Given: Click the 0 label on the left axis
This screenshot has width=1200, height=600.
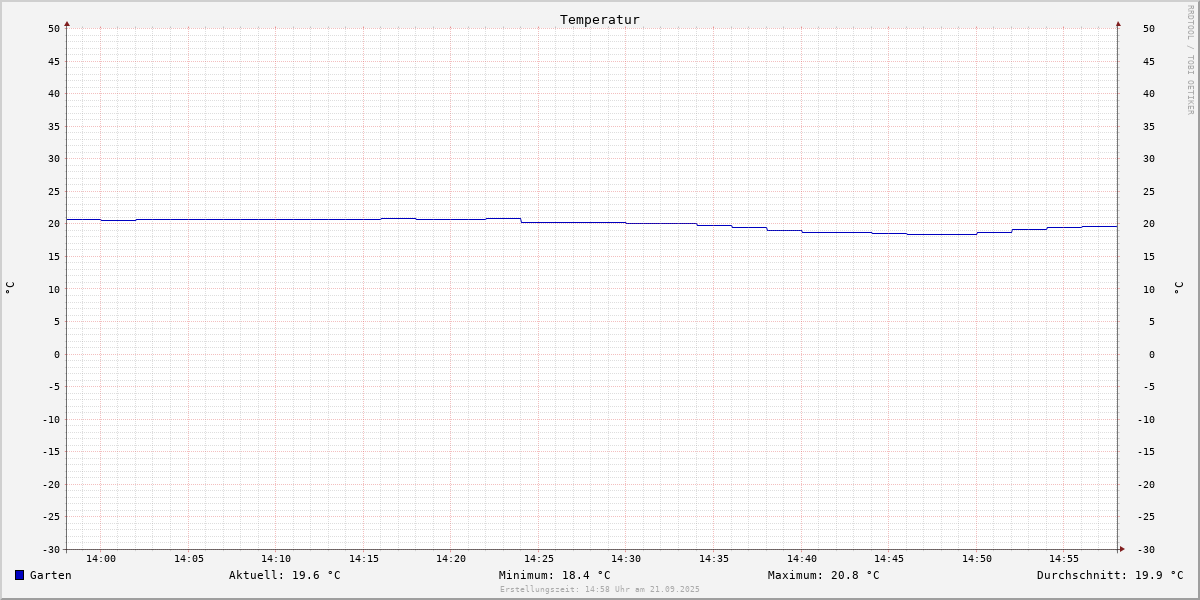Looking at the screenshot, I should pyautogui.click(x=57, y=354).
